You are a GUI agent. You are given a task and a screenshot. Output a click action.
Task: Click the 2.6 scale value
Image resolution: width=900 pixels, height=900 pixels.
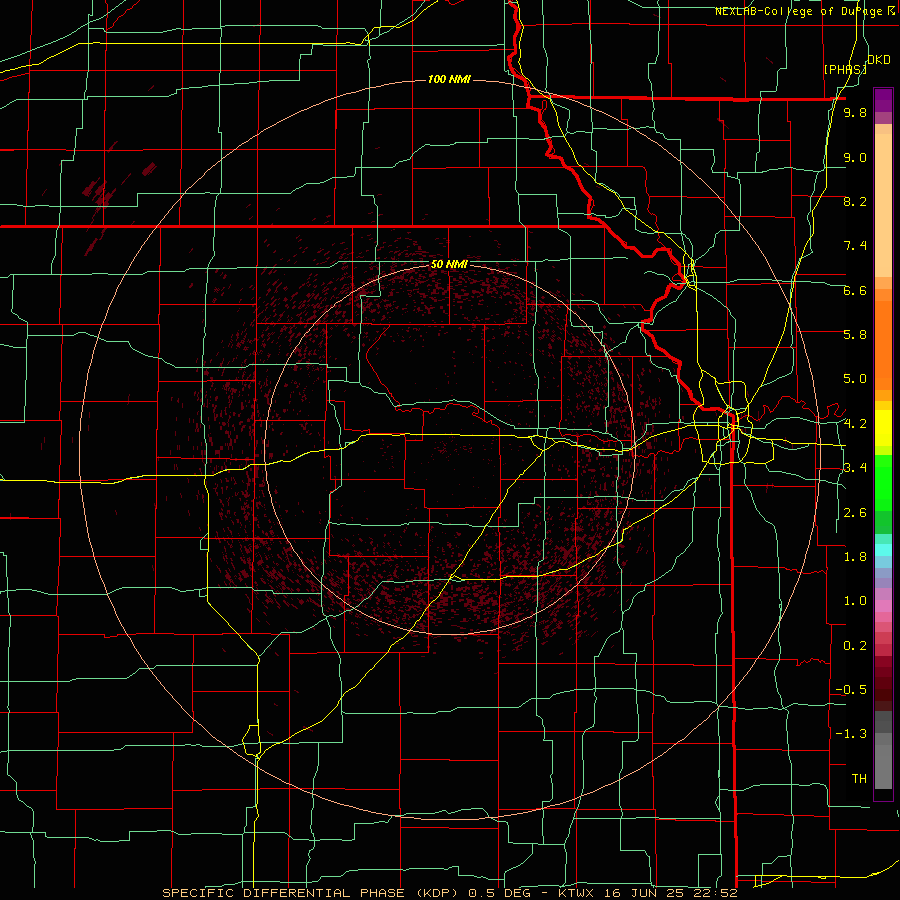coord(855,513)
